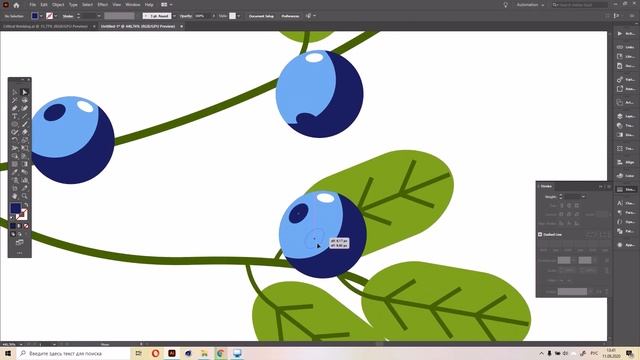Open Weight dropdown in Stroke panel
The height and width of the screenshot is (360, 640).
click(584, 197)
